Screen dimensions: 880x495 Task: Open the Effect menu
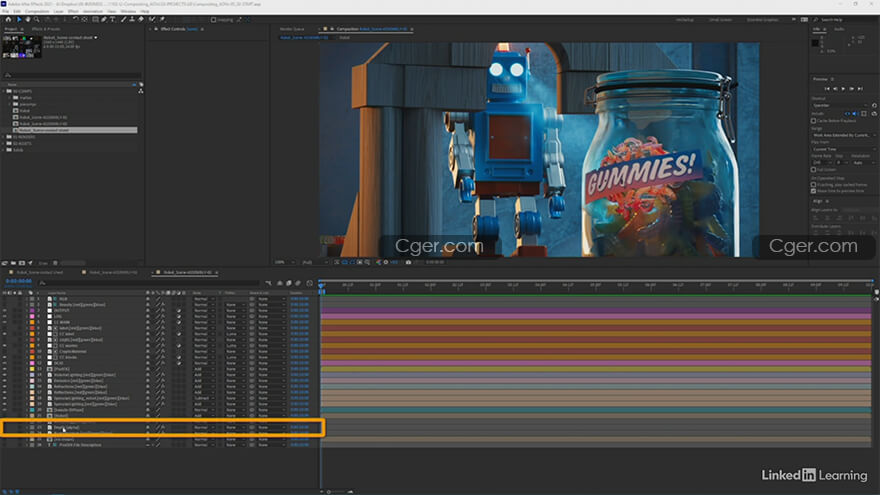click(74, 11)
